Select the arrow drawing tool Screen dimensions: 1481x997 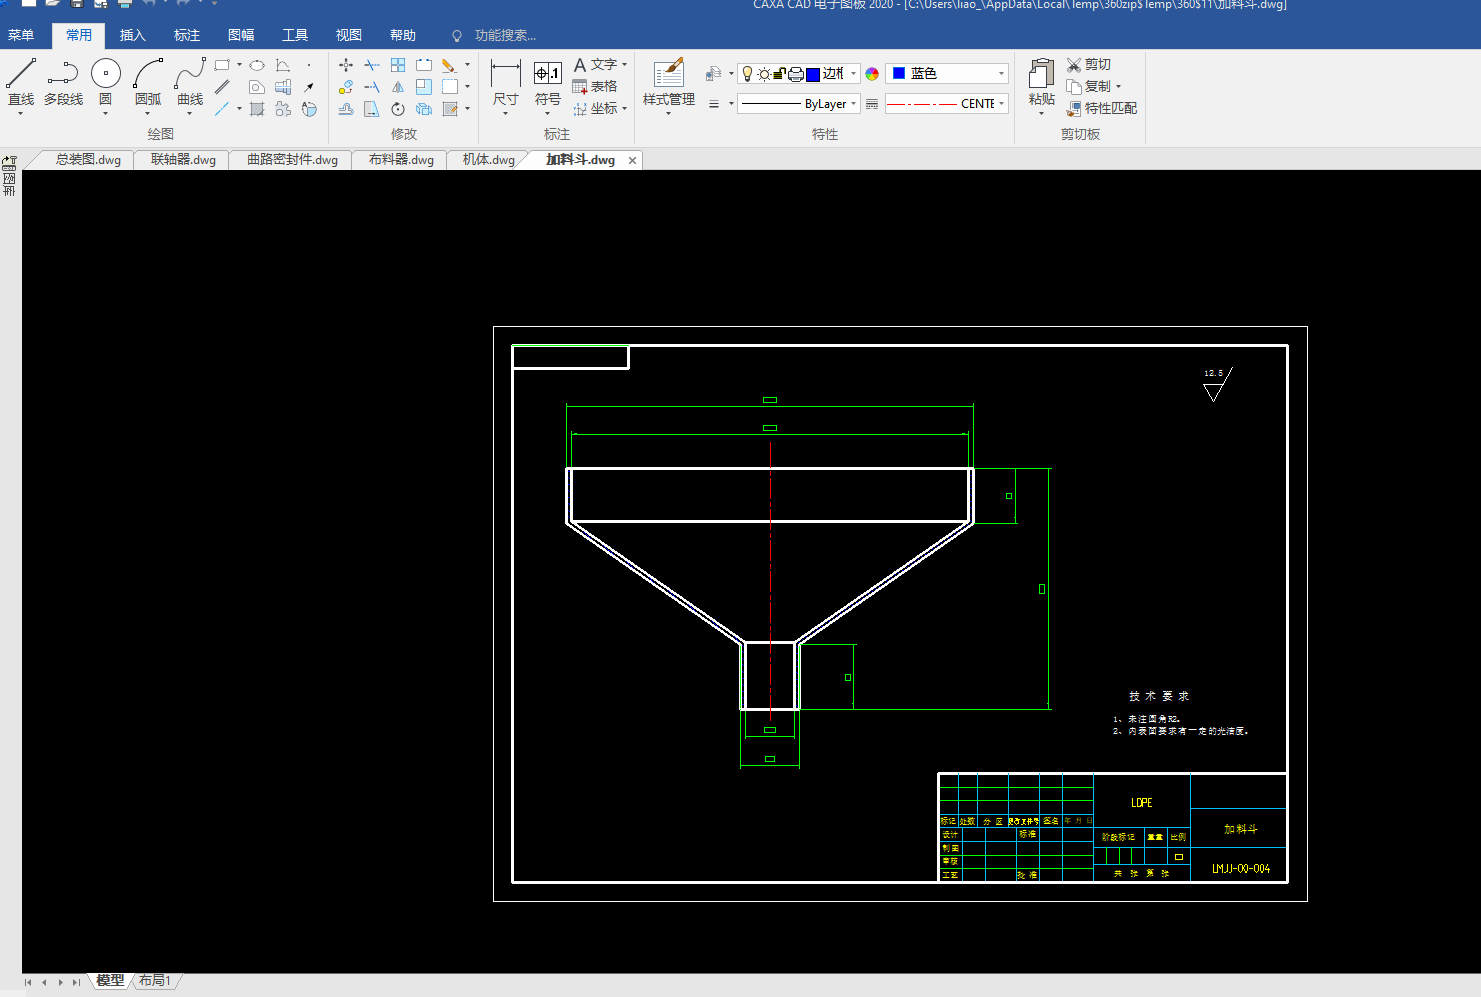pos(309,87)
